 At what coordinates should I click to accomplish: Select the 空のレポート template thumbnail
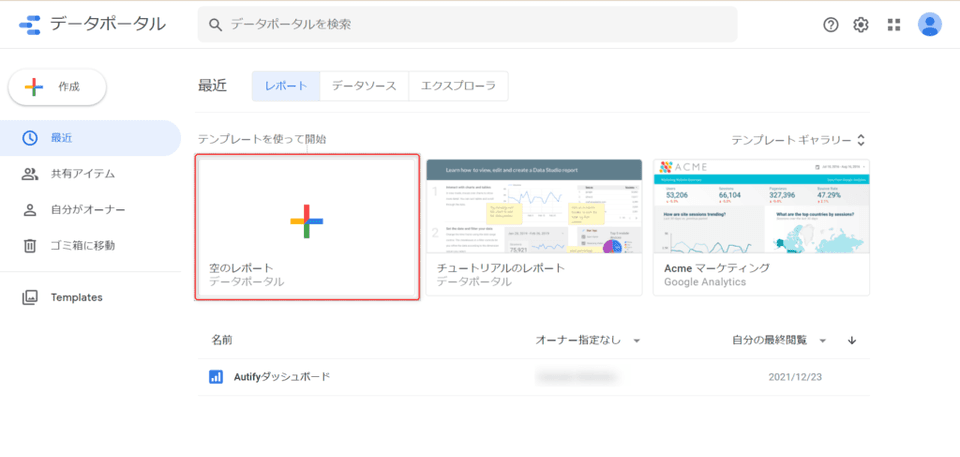[x=307, y=226]
